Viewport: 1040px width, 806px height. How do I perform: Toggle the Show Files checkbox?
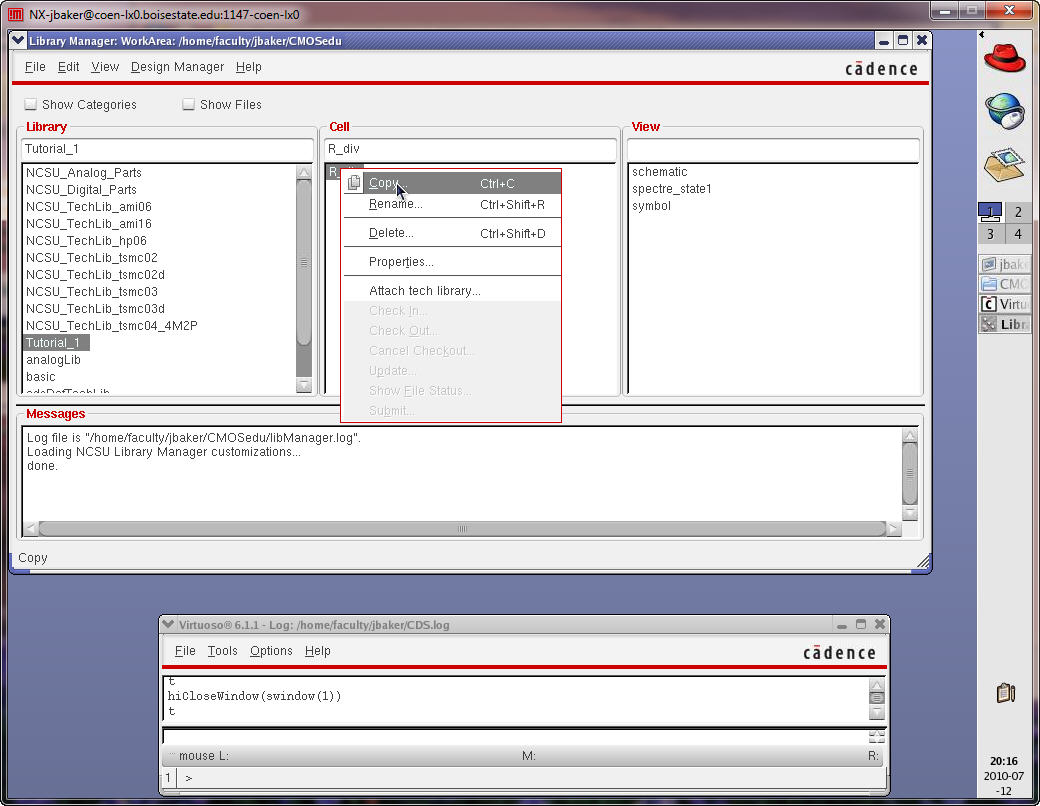189,104
